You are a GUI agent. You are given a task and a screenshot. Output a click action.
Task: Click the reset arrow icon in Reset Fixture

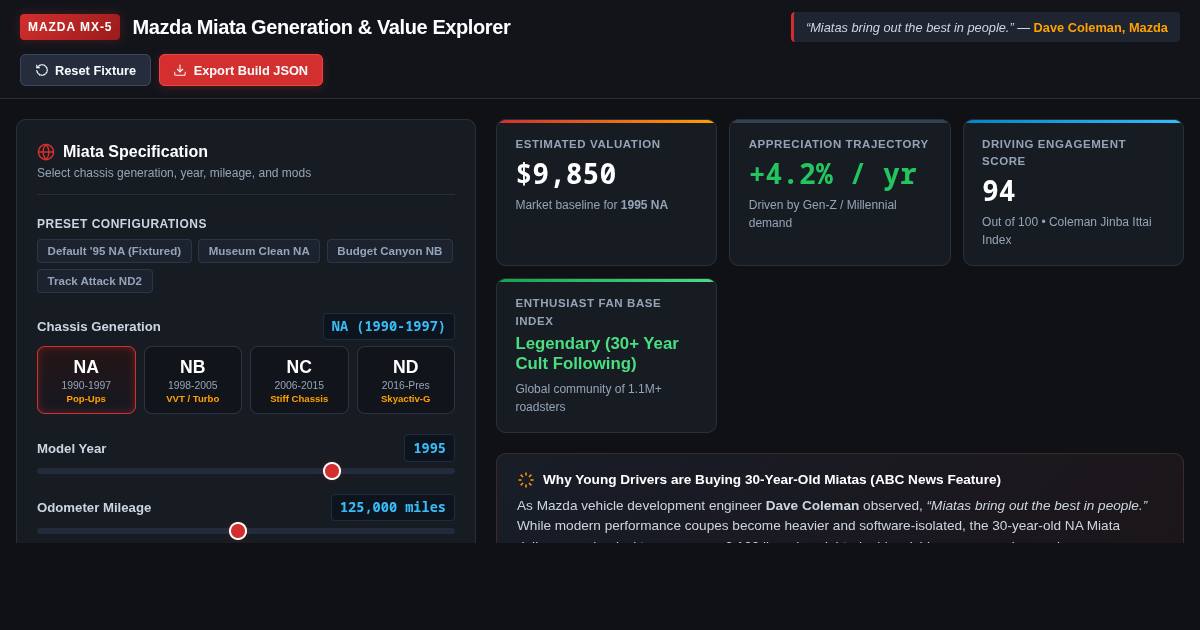42,70
